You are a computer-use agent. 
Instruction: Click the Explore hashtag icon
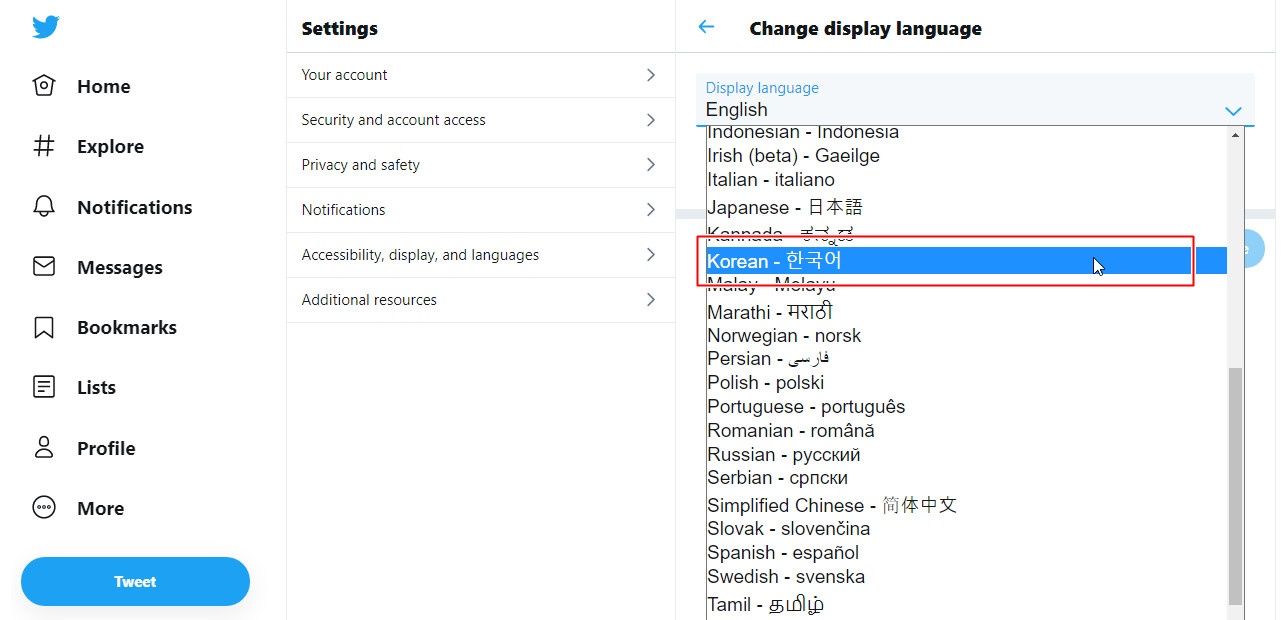tap(44, 146)
